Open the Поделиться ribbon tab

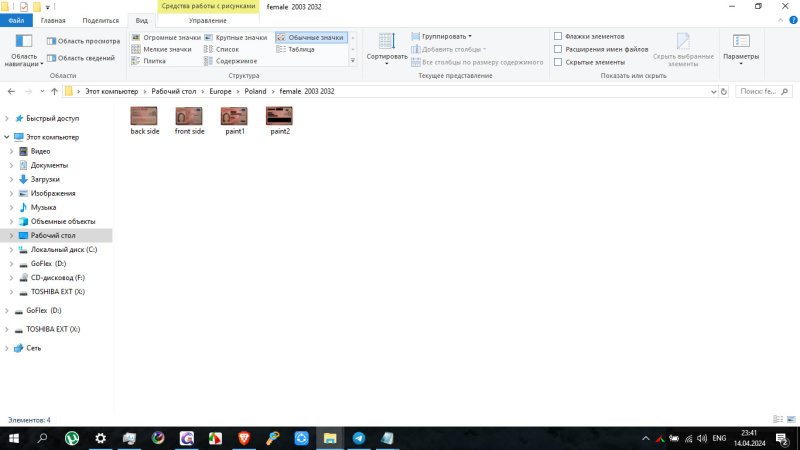pyautogui.click(x=99, y=20)
